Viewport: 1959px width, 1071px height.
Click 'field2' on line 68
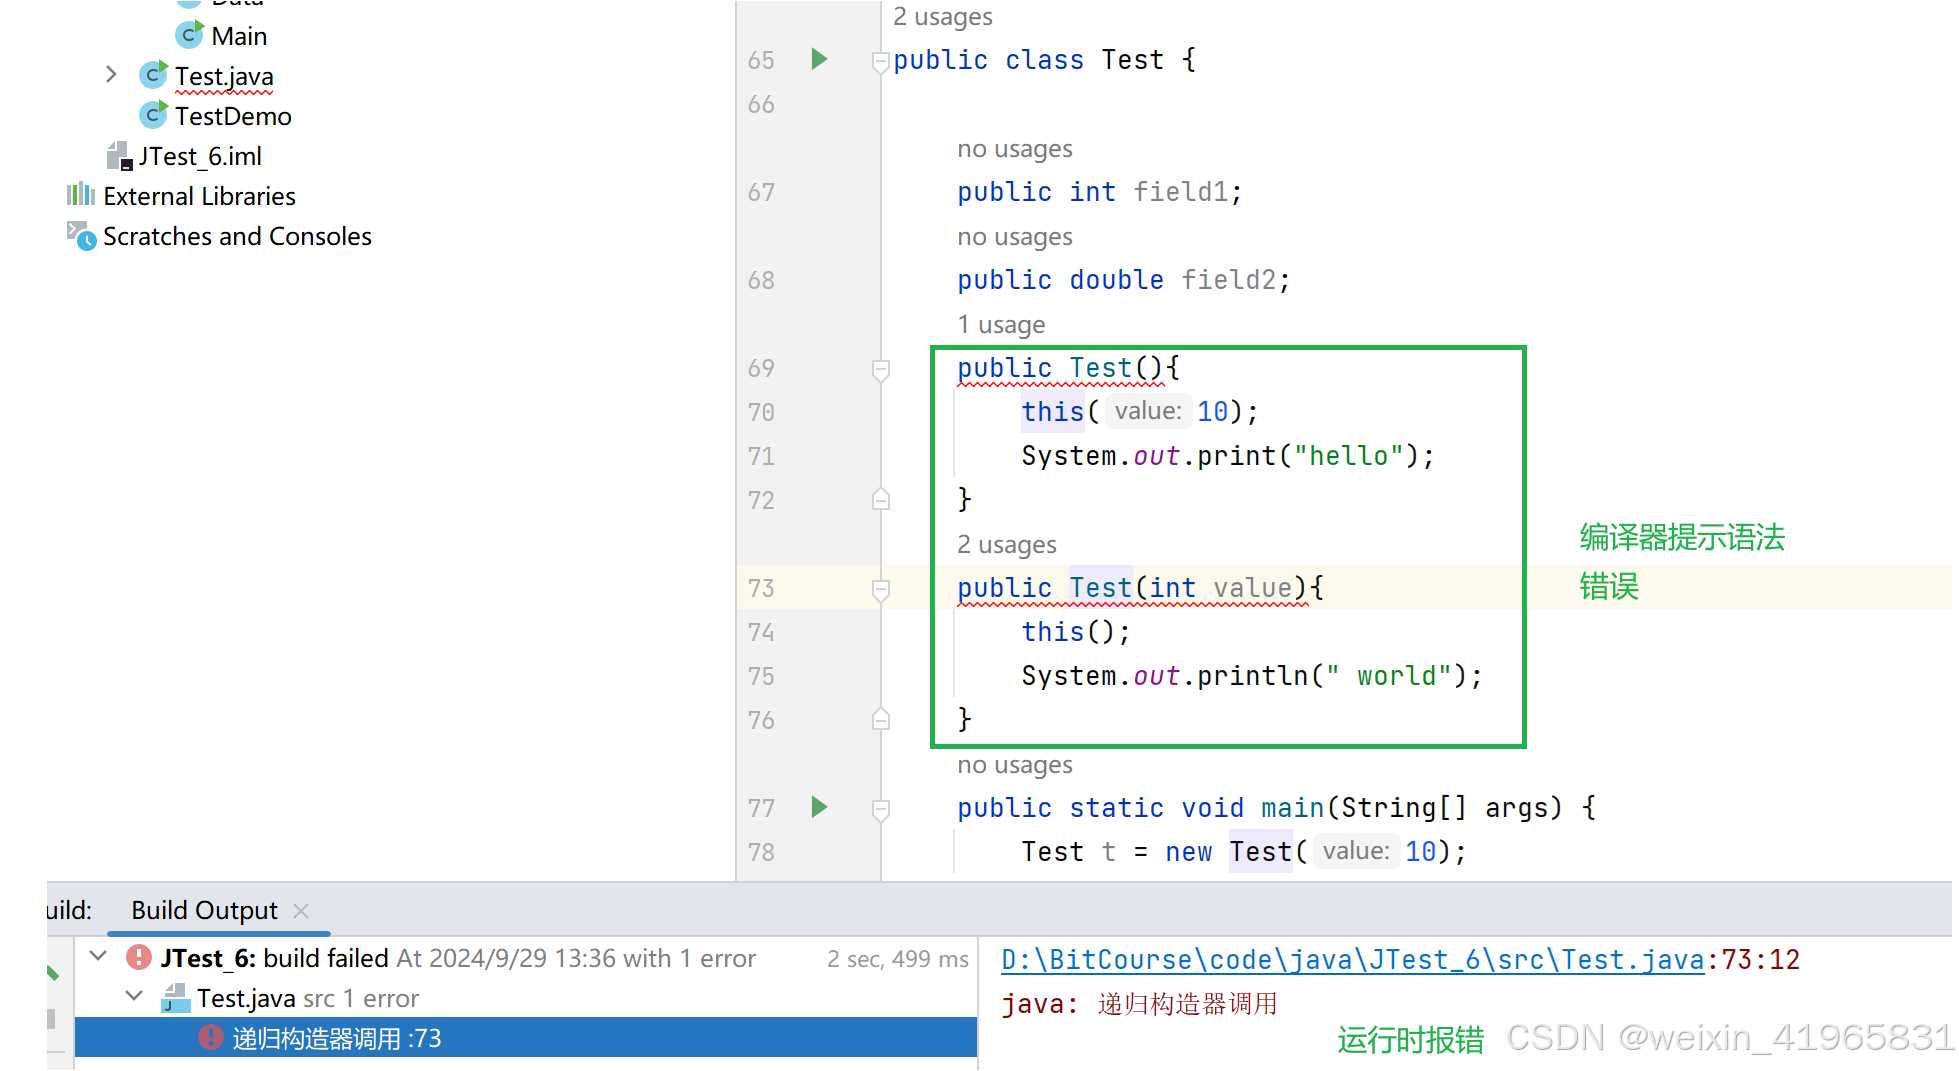tap(1228, 280)
